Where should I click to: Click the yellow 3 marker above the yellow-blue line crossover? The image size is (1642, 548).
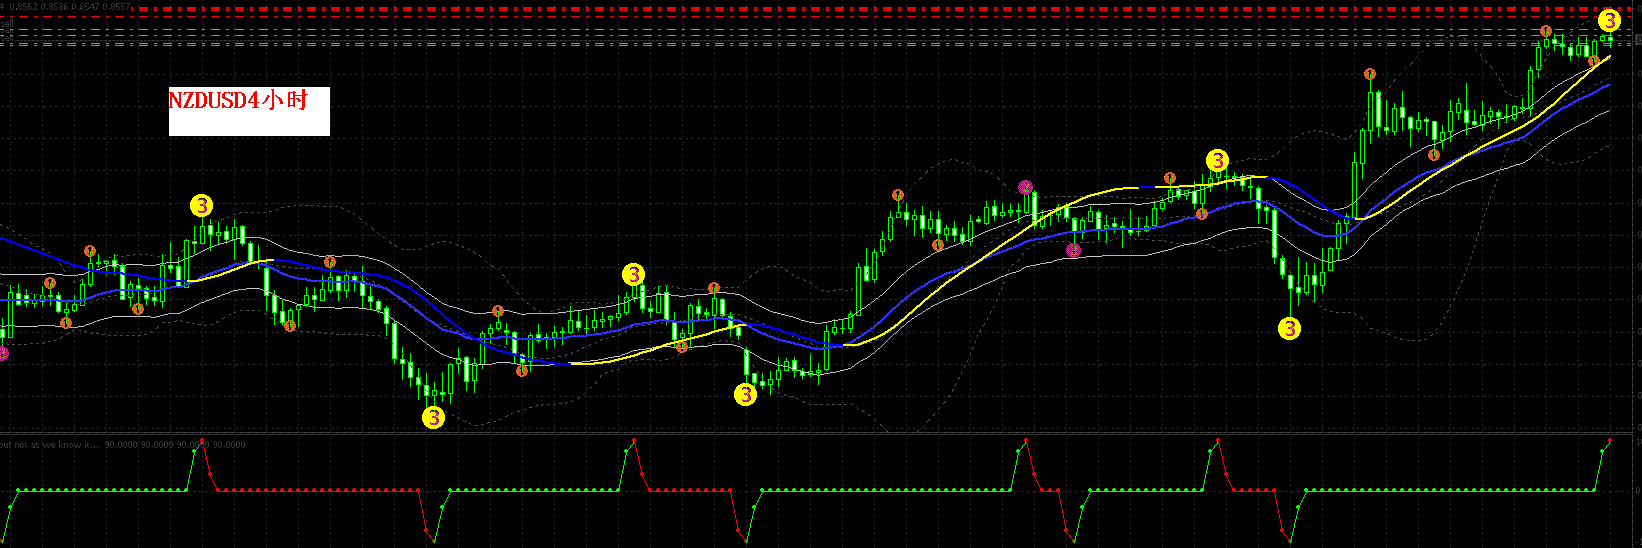1217,160
